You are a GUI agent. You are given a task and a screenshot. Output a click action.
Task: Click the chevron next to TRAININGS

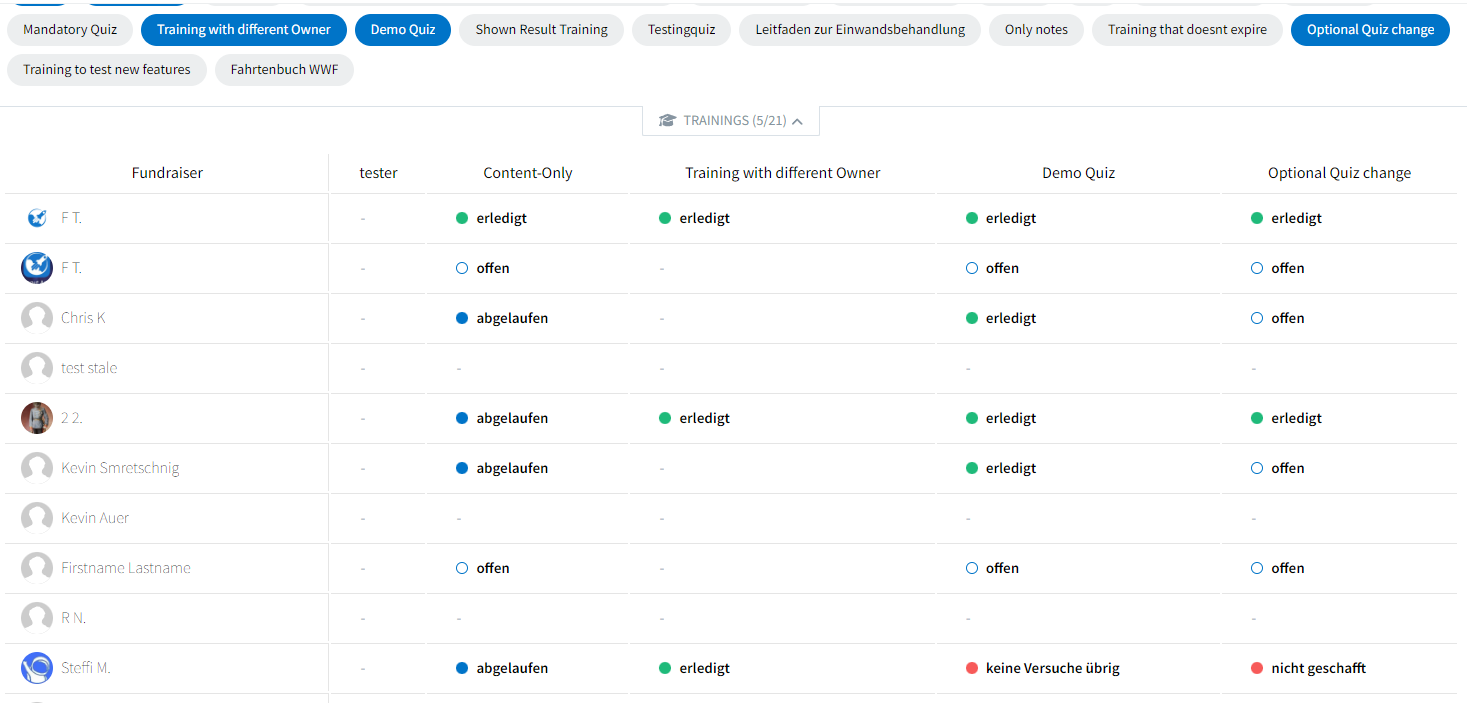coord(797,121)
